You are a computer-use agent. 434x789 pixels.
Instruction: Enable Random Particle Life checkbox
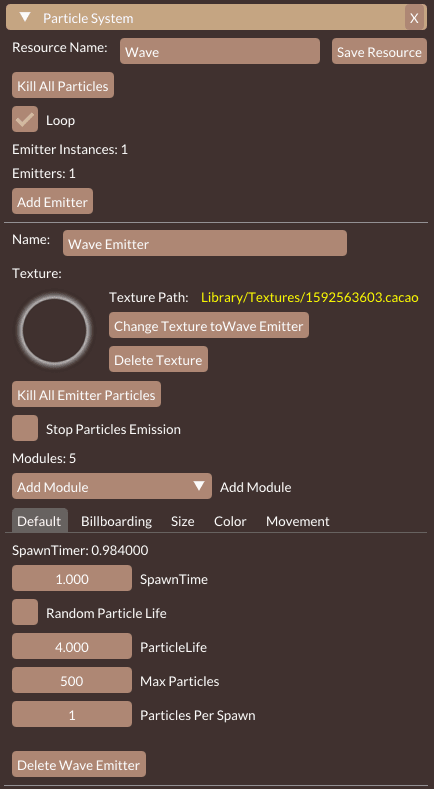point(25,612)
